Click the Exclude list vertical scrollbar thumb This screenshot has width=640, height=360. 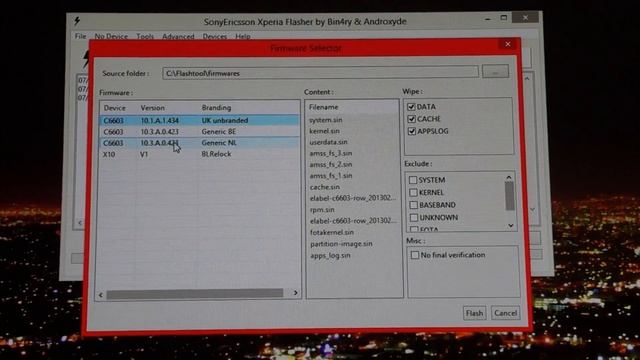click(x=509, y=196)
